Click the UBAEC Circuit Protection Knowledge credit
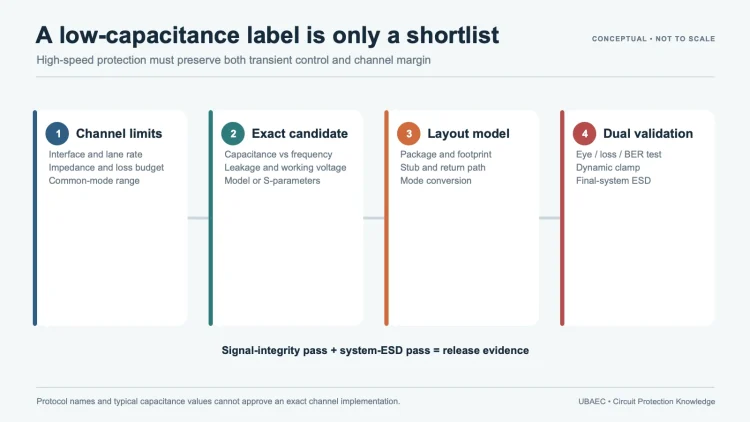750x422 pixels. pos(647,401)
